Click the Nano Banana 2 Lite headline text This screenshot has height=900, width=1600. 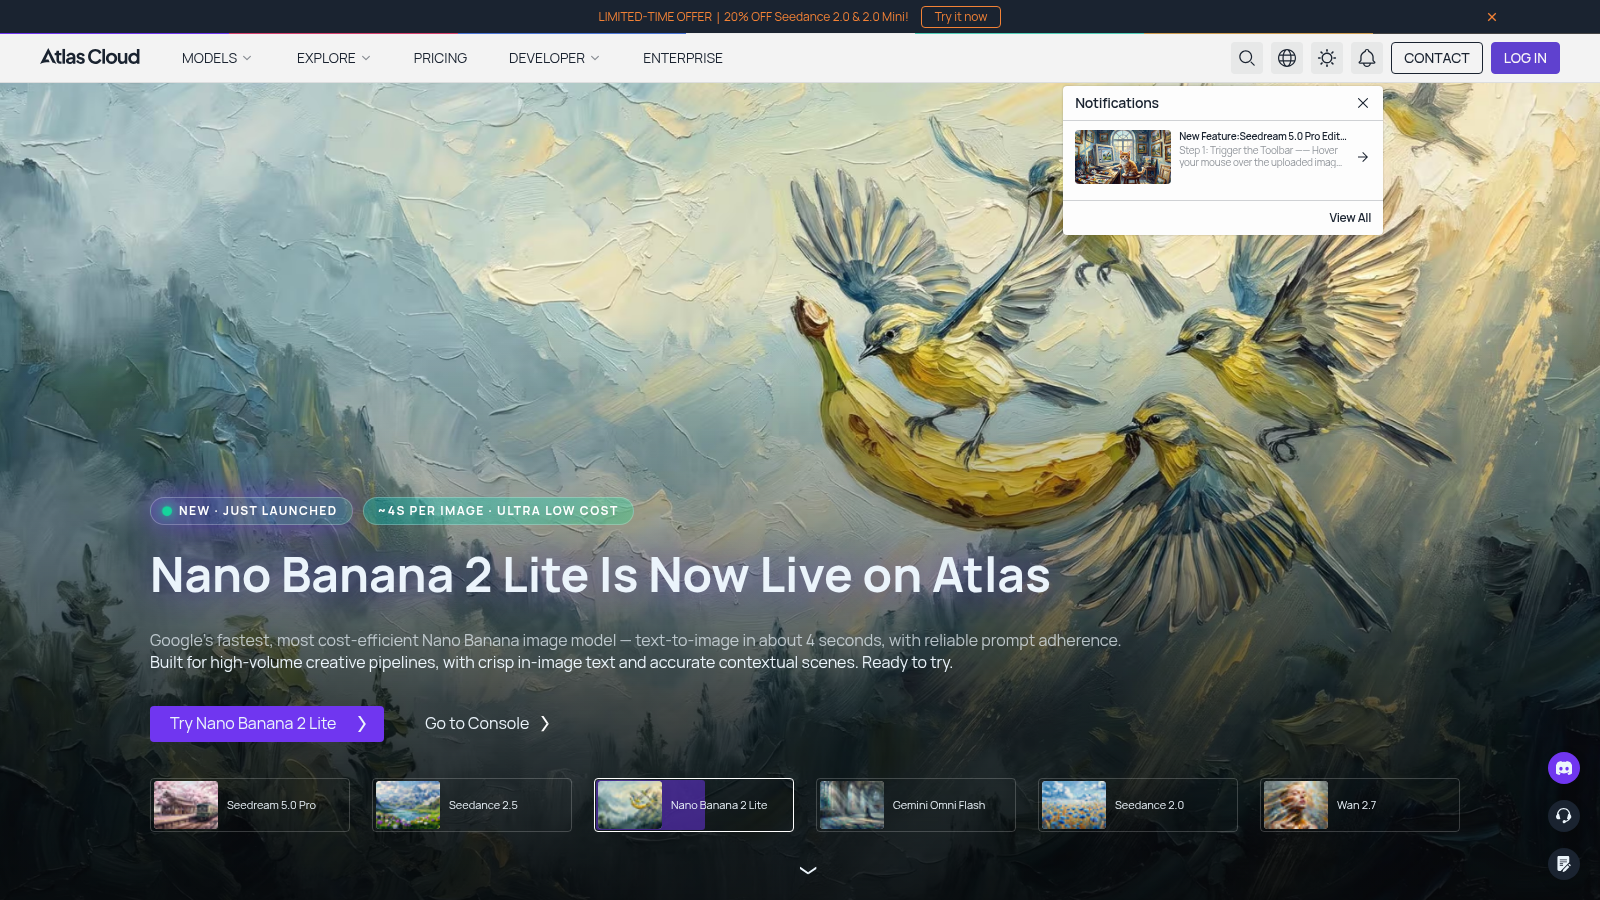pos(600,575)
